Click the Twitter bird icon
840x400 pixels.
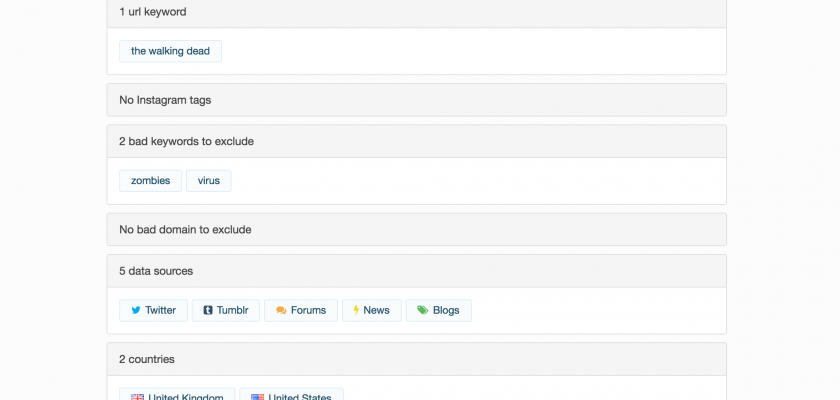coord(135,310)
